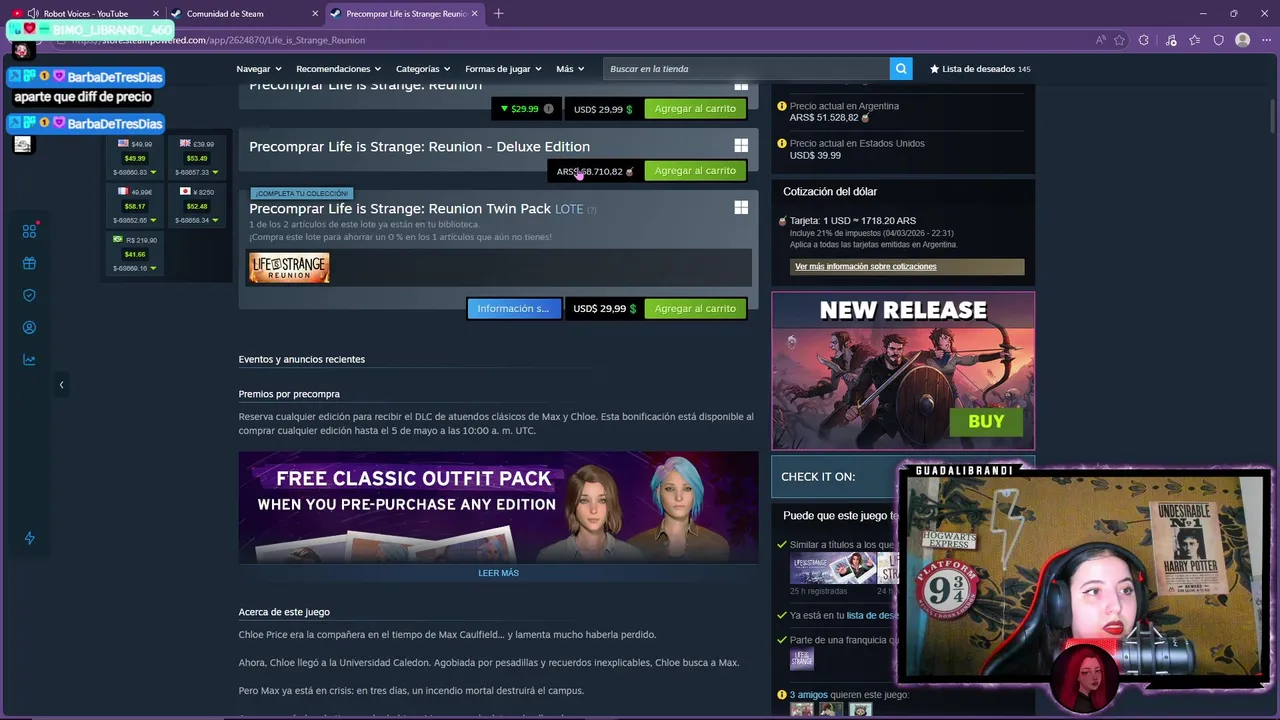
Task: Close the Comunidad de Steam tab
Action: 315,14
